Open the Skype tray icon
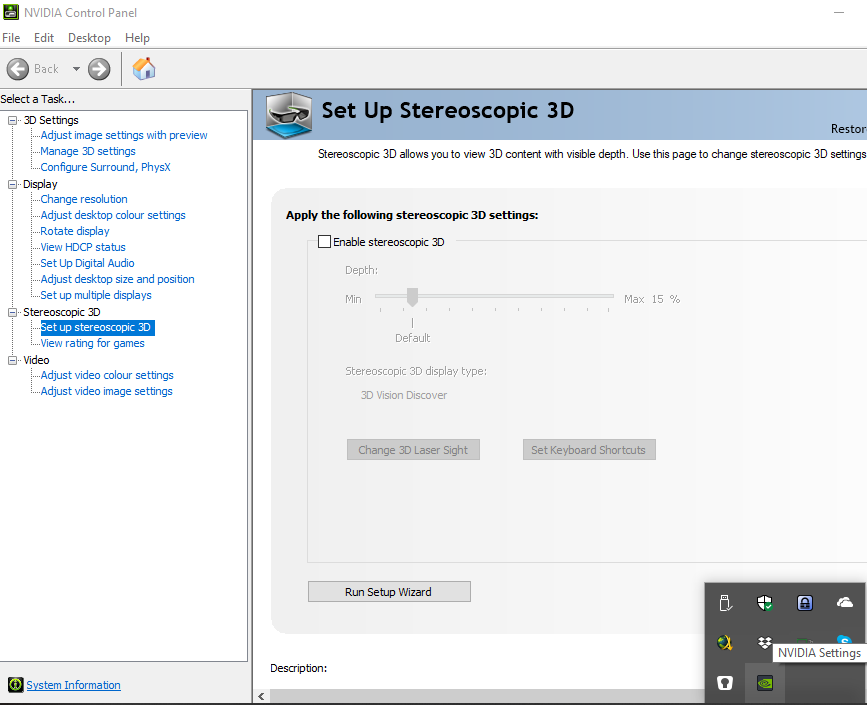The image size is (867, 705). point(844,640)
